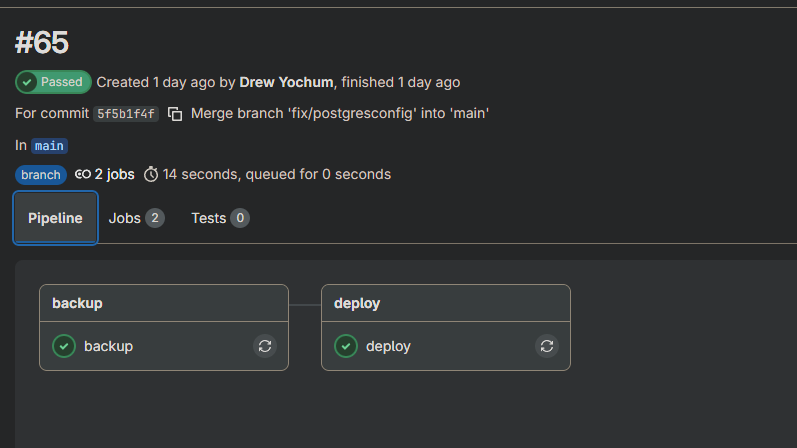Switch to the Pipeline tab
Screen dimensions: 797x448
[x=55, y=218]
